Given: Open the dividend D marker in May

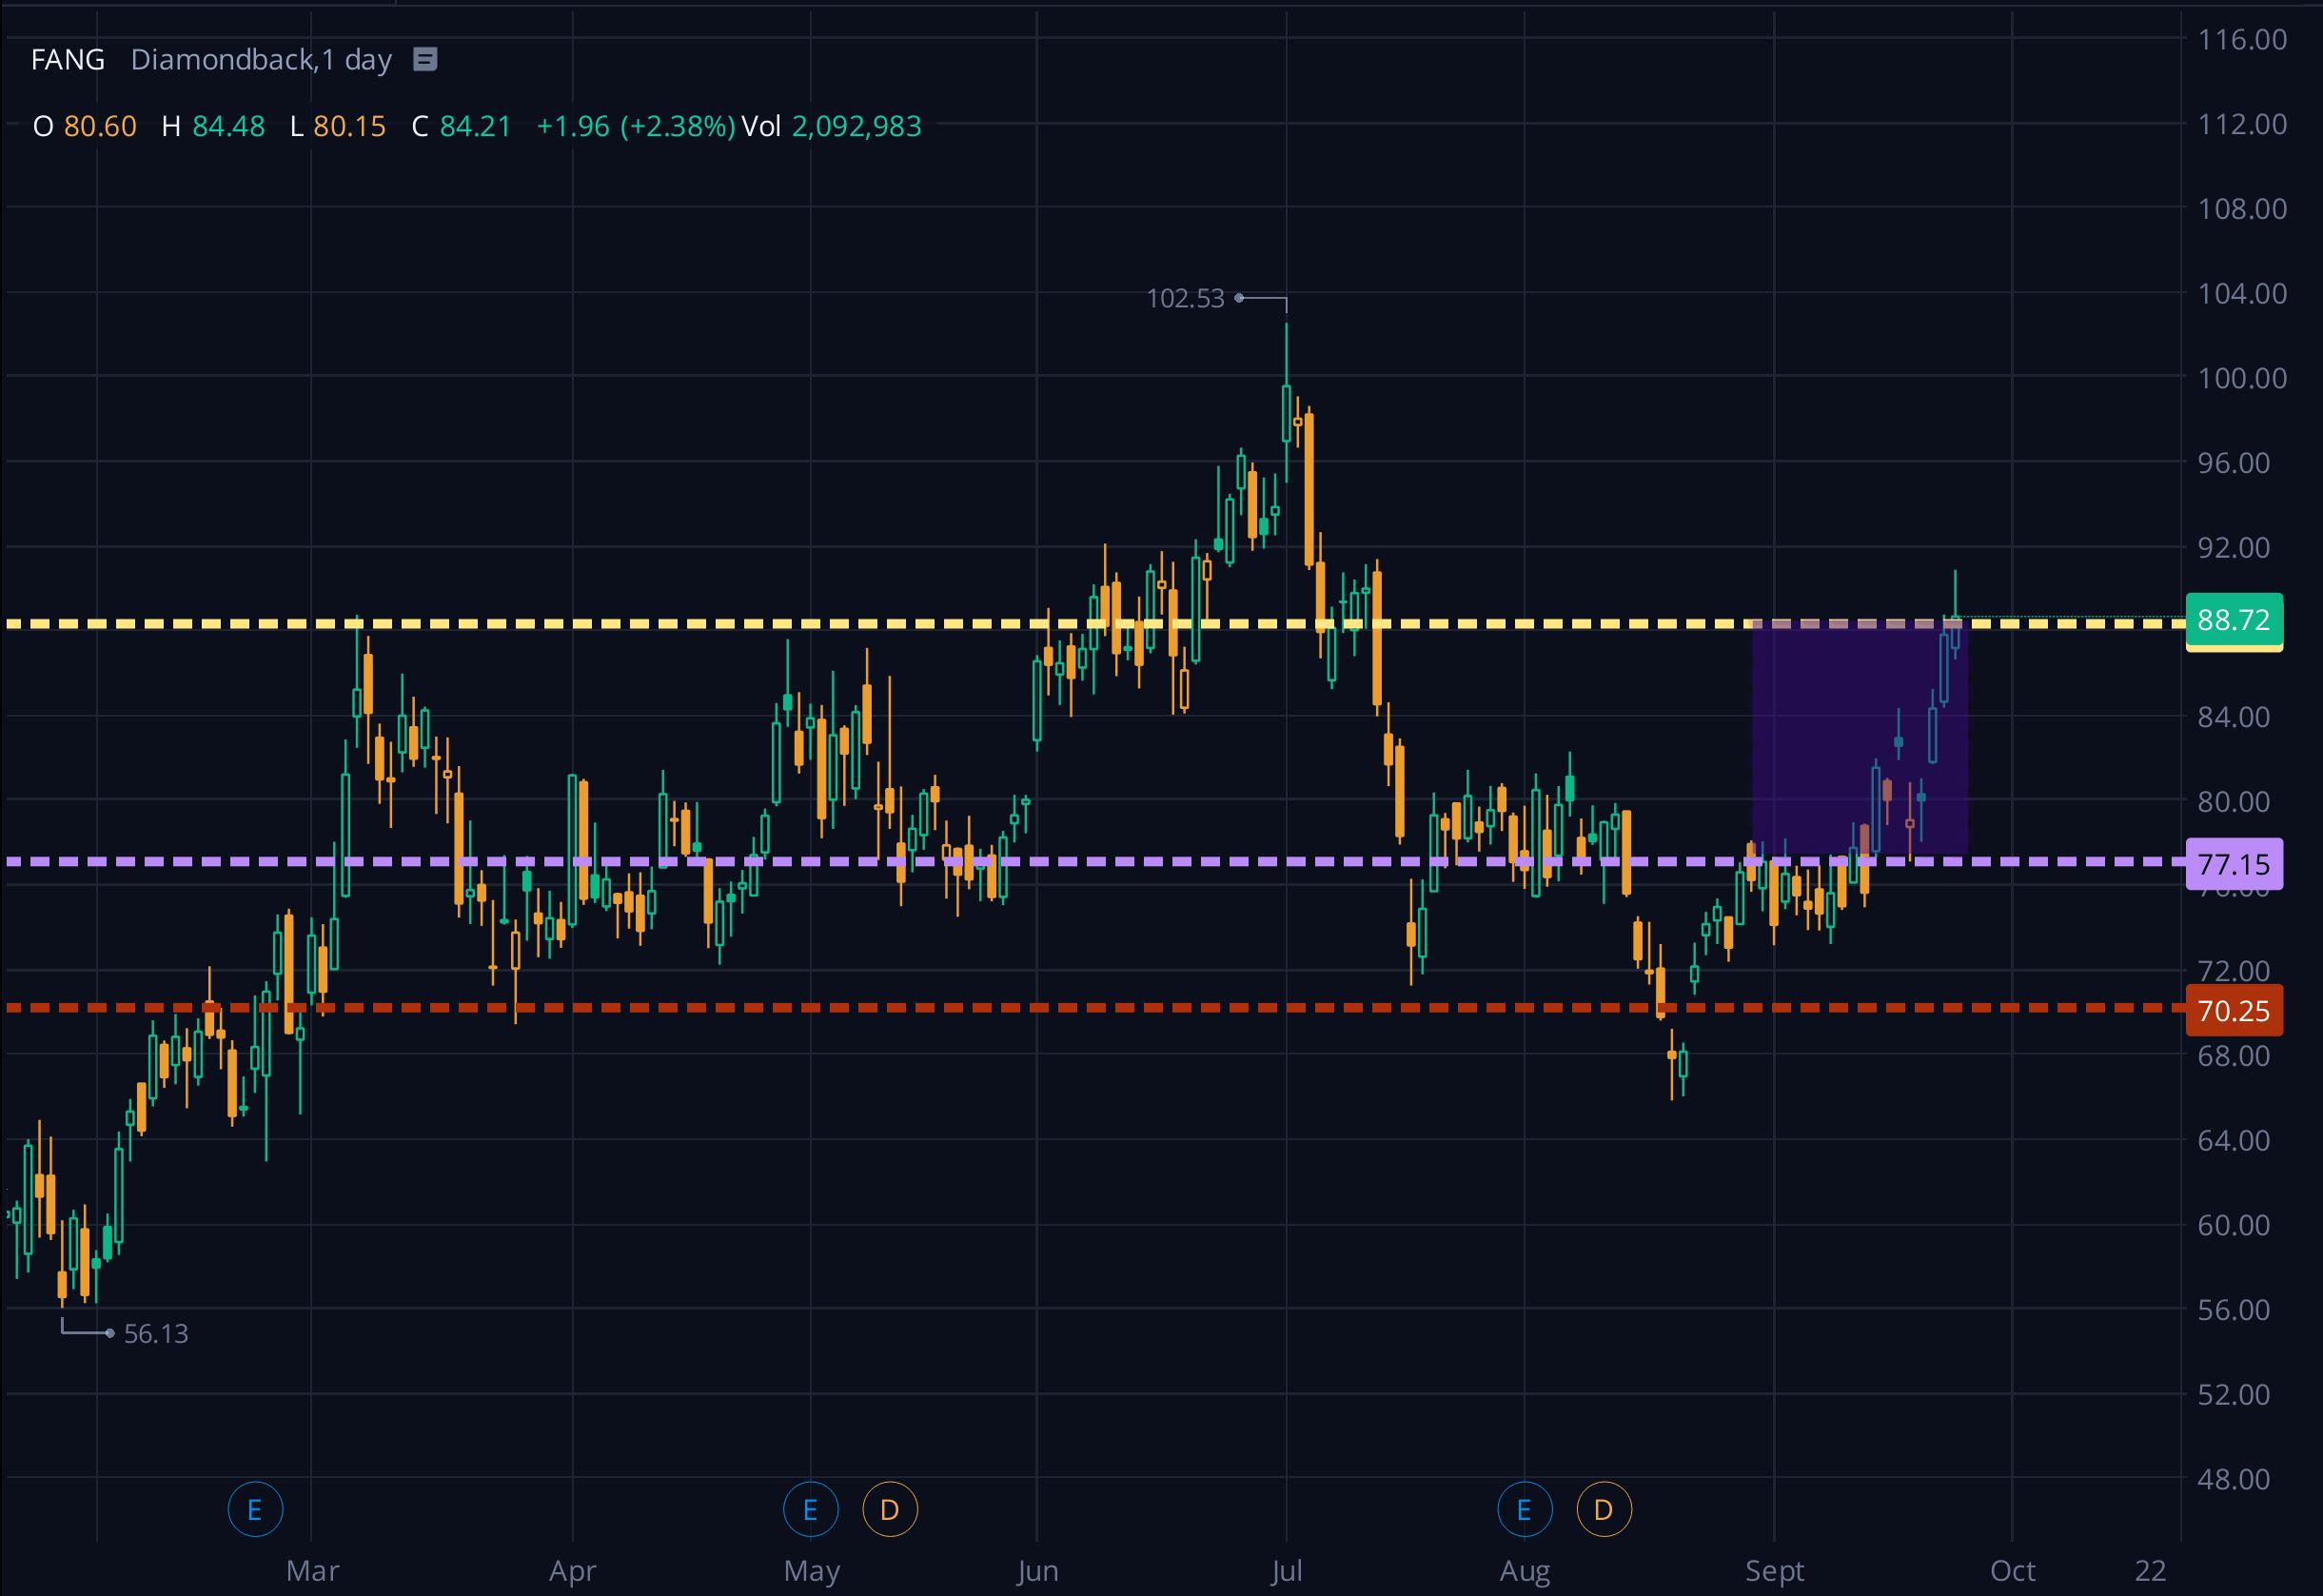Looking at the screenshot, I should pyautogui.click(x=889, y=1509).
